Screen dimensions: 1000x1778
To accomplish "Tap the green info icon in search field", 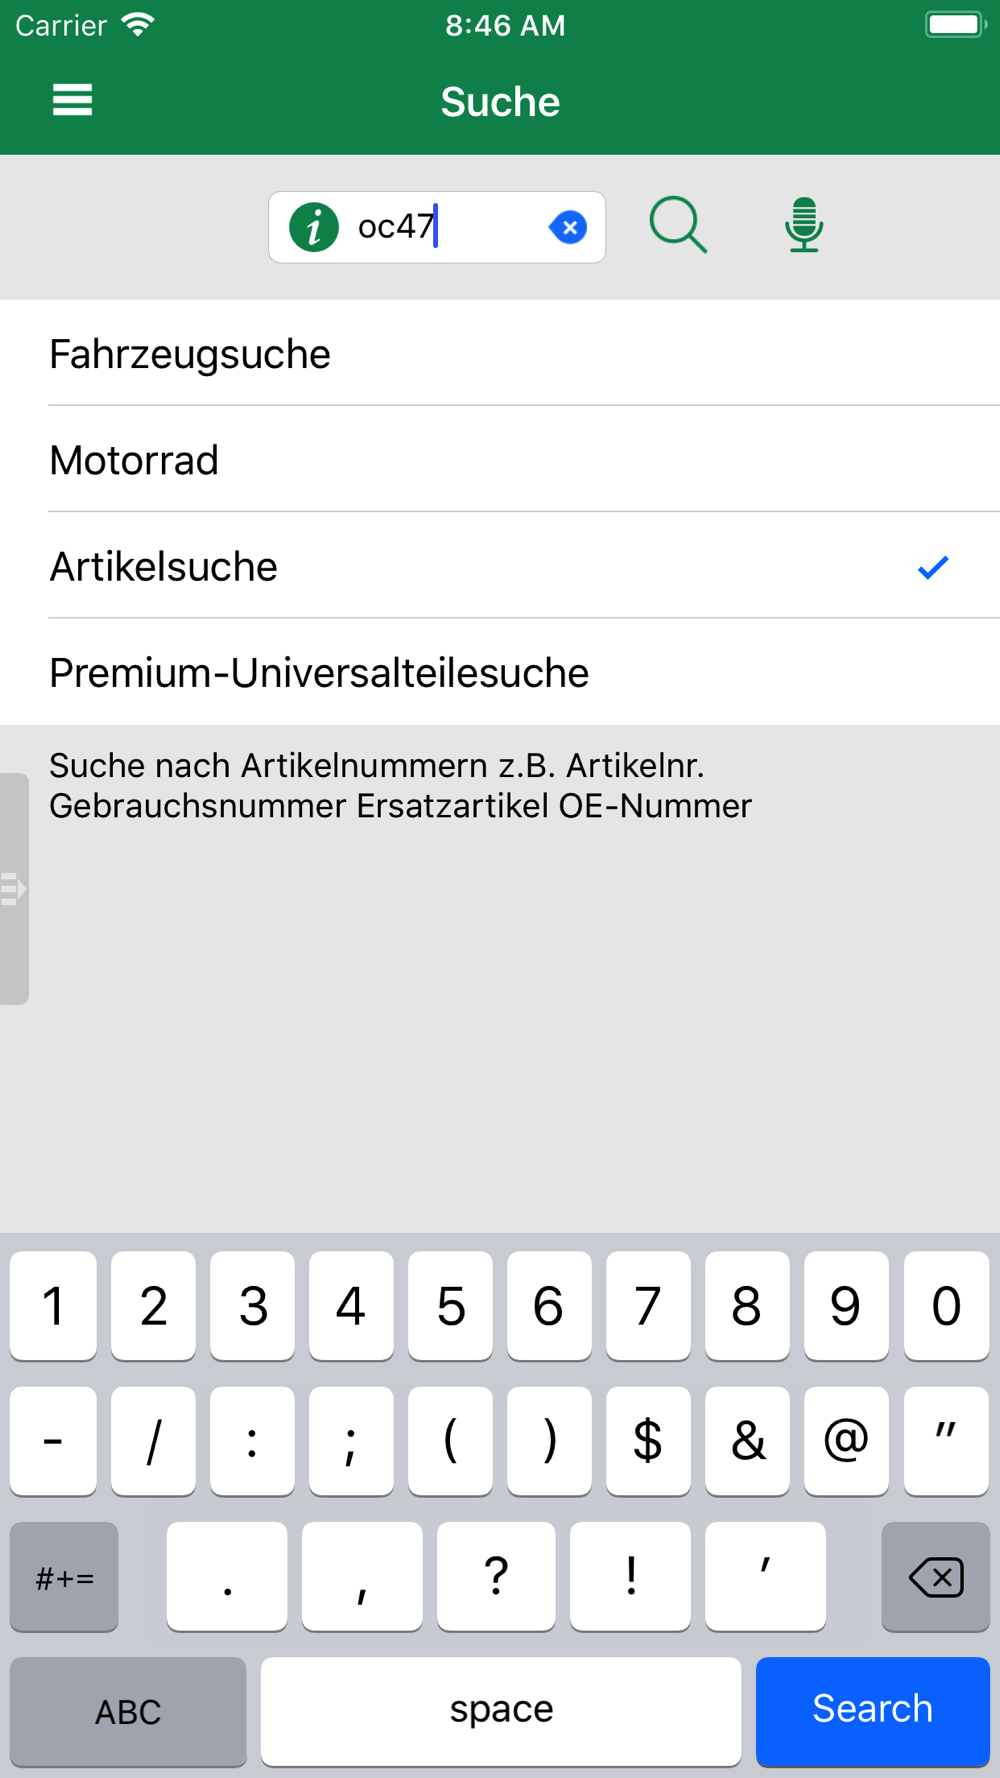I will [x=314, y=227].
